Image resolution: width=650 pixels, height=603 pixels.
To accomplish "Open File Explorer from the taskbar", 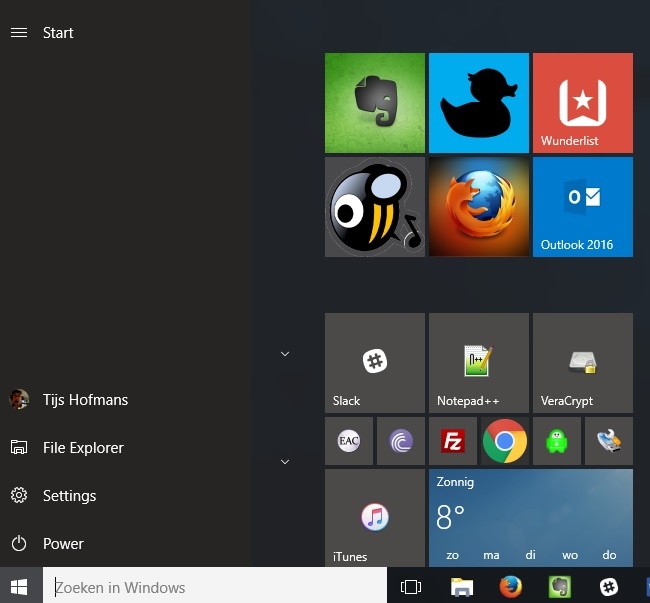I will (462, 587).
